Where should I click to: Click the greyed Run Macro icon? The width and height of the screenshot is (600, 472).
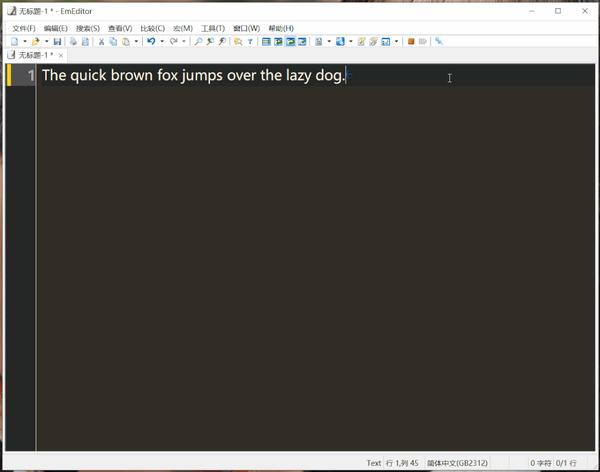tap(423, 41)
